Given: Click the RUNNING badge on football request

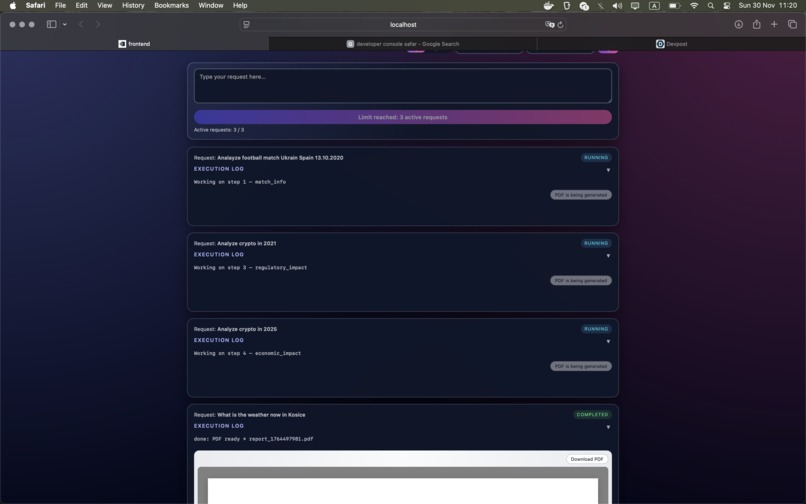Looking at the screenshot, I should (x=596, y=158).
